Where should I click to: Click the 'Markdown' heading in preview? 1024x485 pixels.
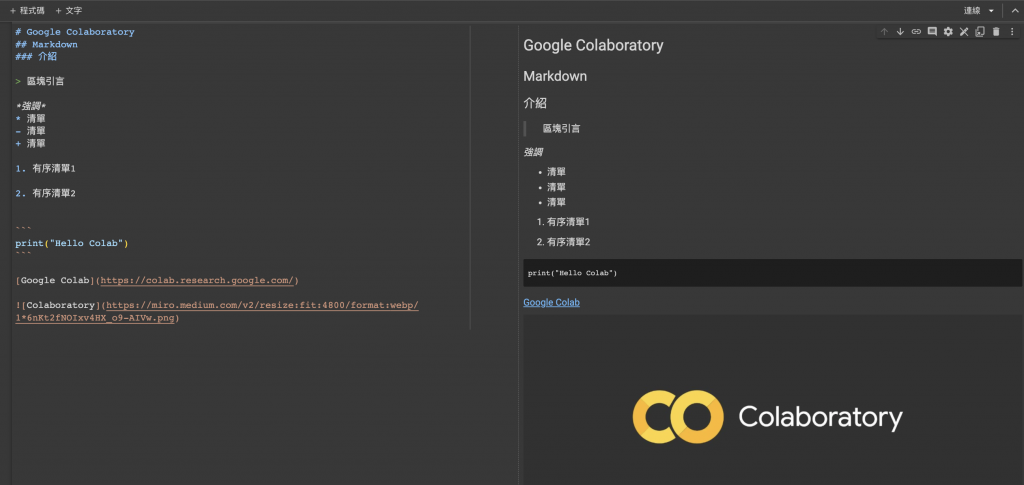[555, 76]
